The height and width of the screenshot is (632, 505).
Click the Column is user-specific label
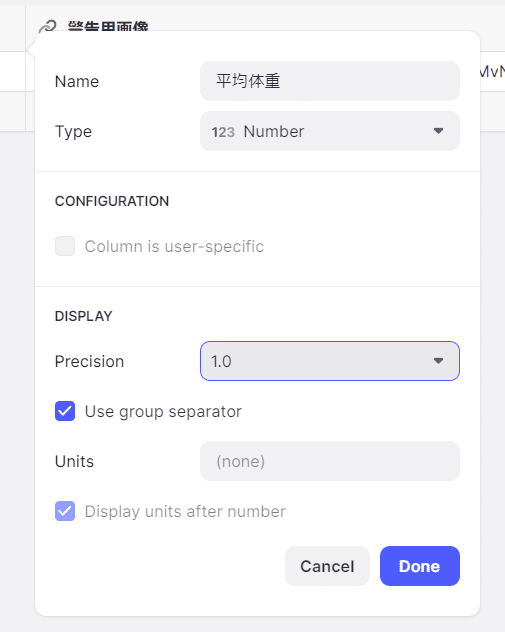point(174,246)
